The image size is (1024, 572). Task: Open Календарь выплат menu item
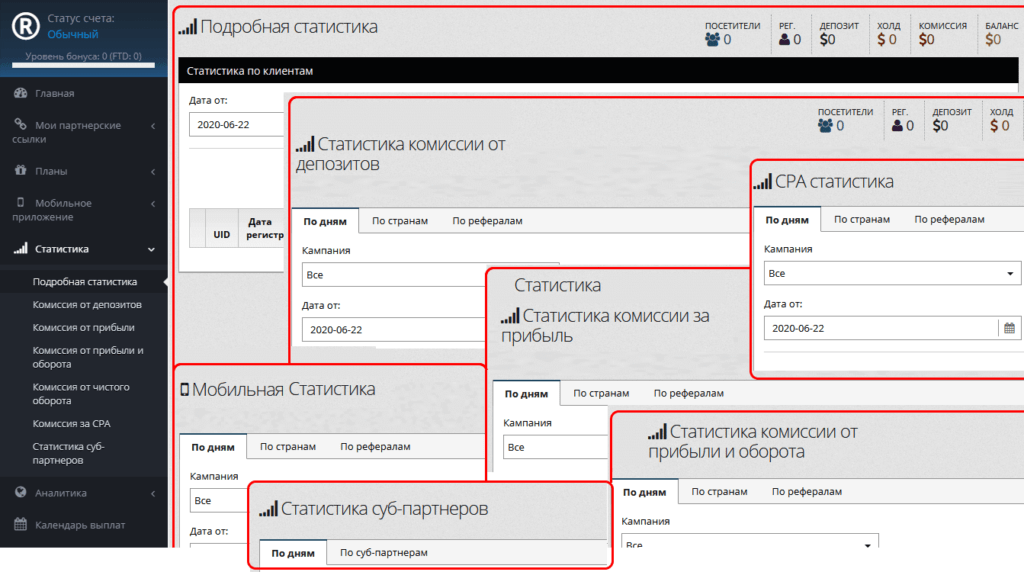point(80,525)
